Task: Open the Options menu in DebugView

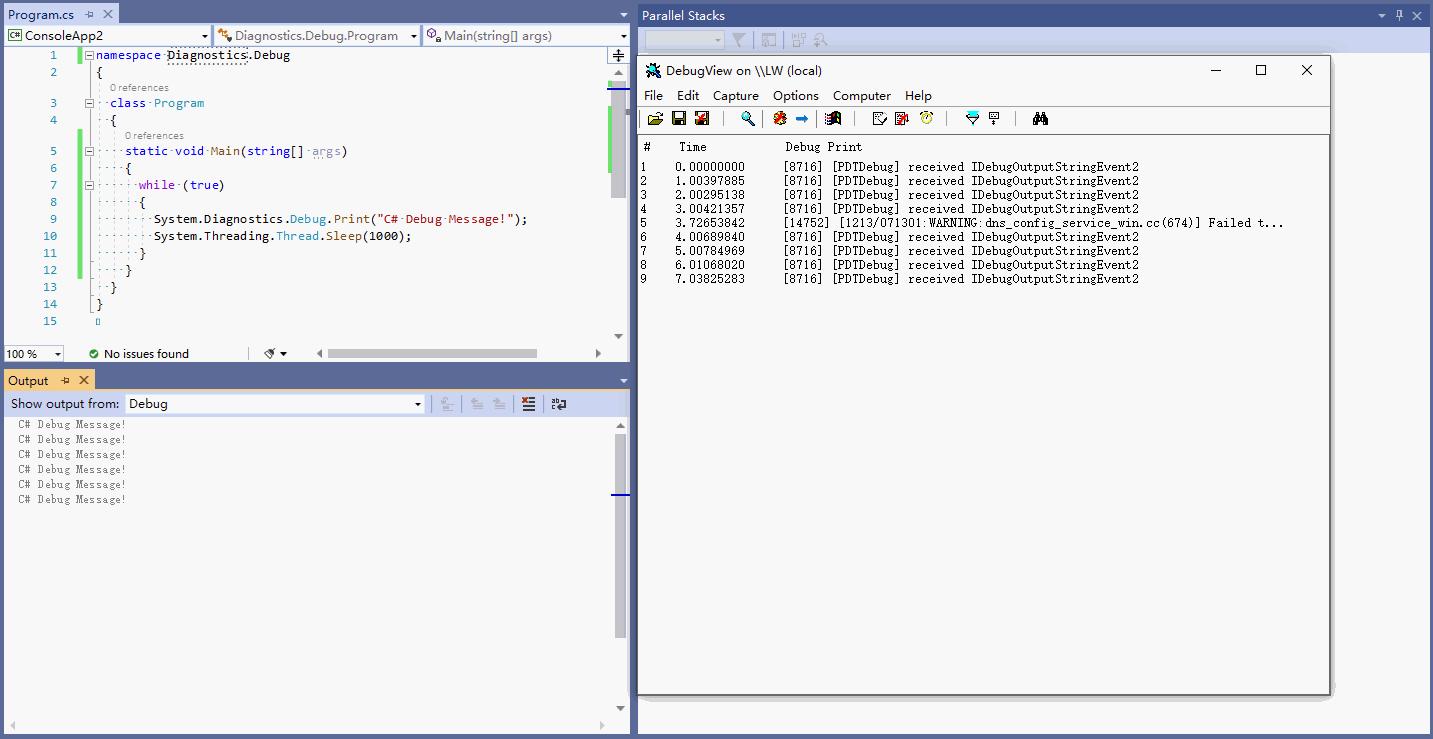Action: click(x=796, y=96)
